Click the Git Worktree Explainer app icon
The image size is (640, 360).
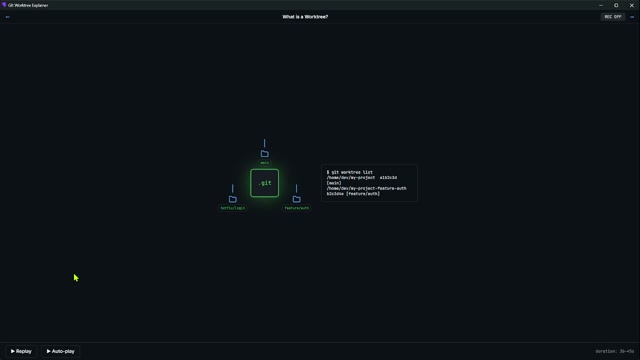[x=4, y=5]
